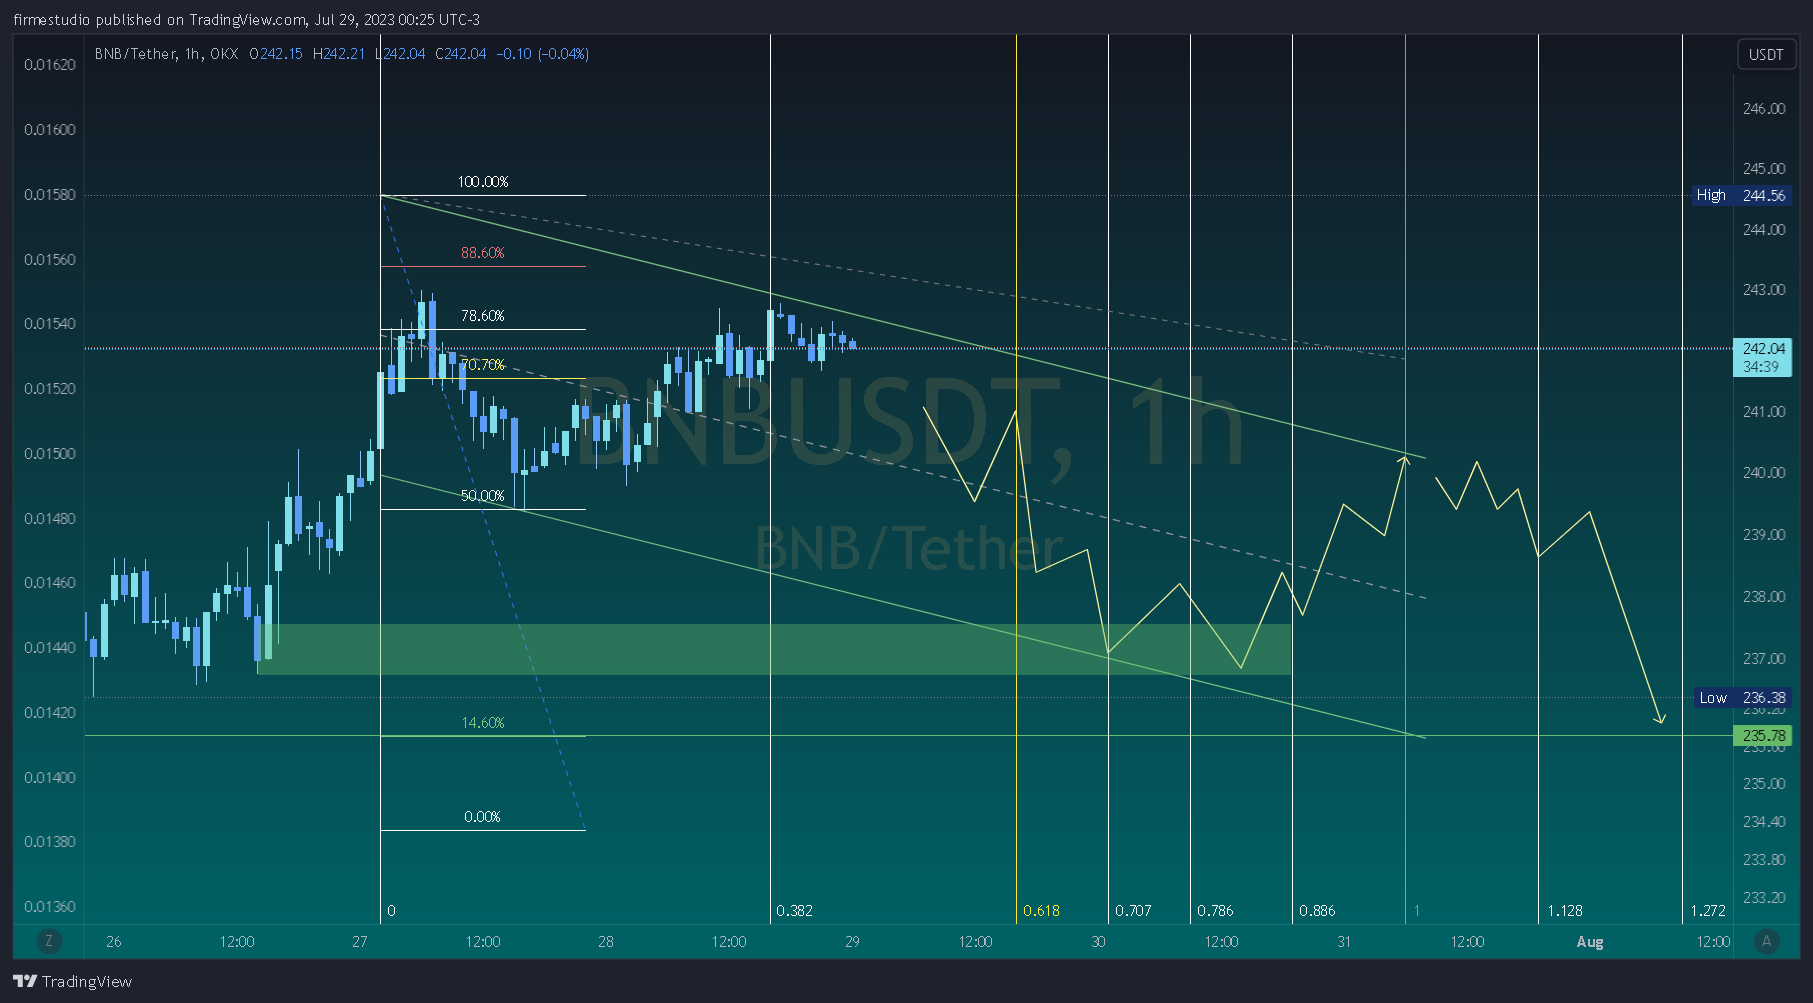The image size is (1813, 1003).
Task: Click the firmestudio published on TradingView.com header
Action: (x=246, y=20)
